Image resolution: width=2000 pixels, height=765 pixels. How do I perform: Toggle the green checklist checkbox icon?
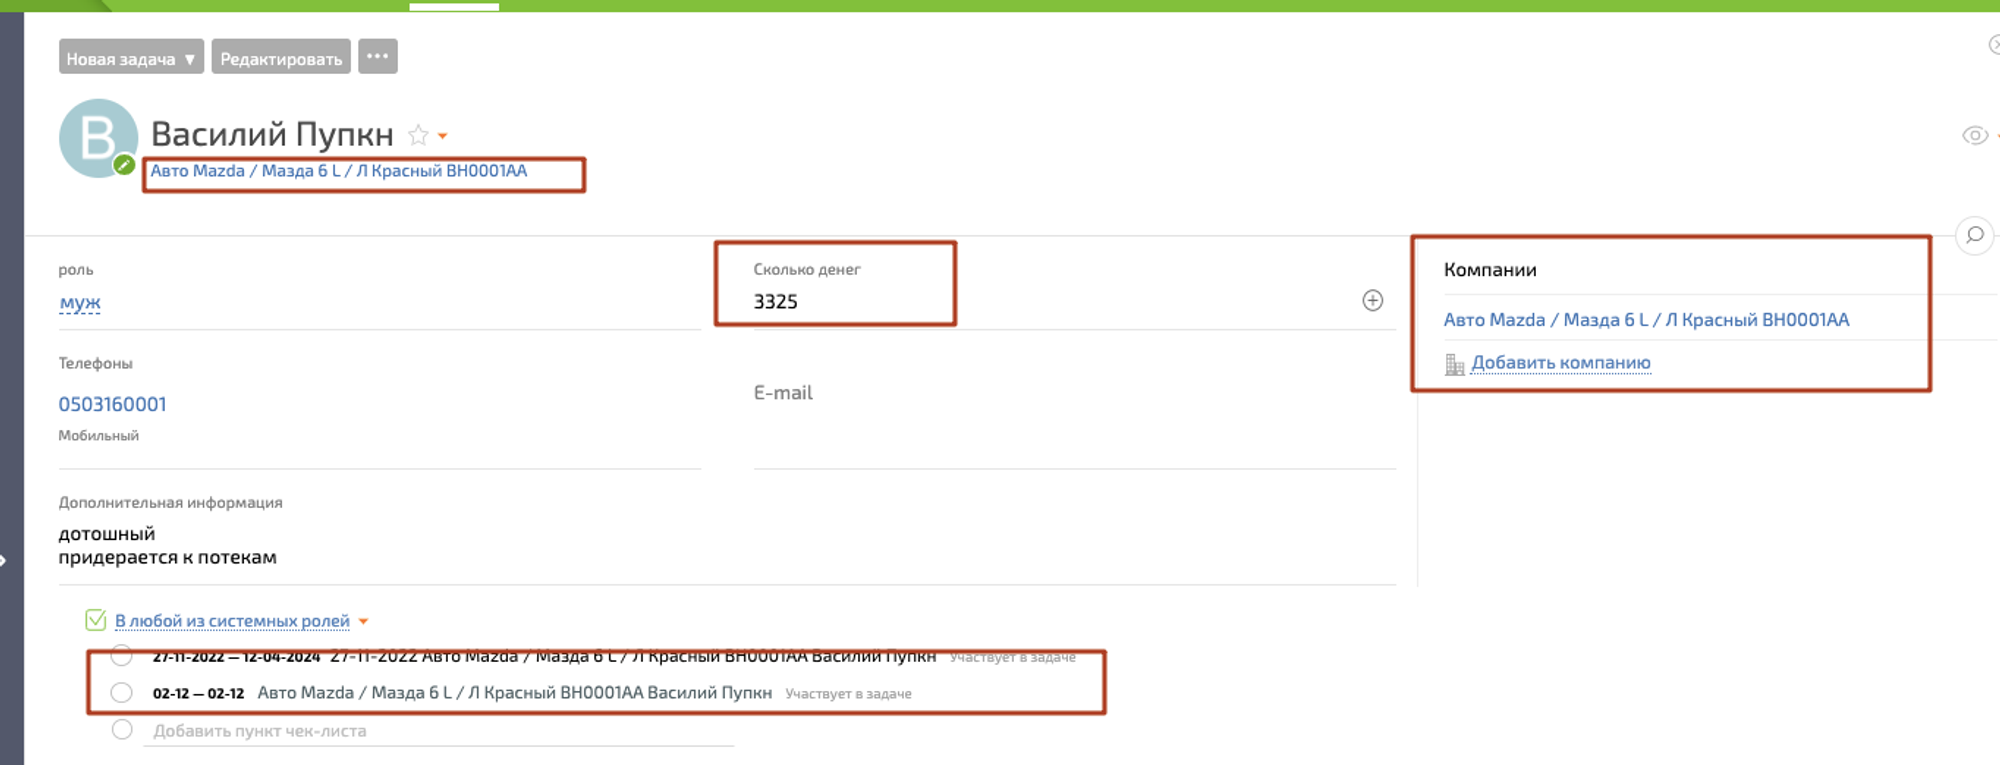point(96,621)
